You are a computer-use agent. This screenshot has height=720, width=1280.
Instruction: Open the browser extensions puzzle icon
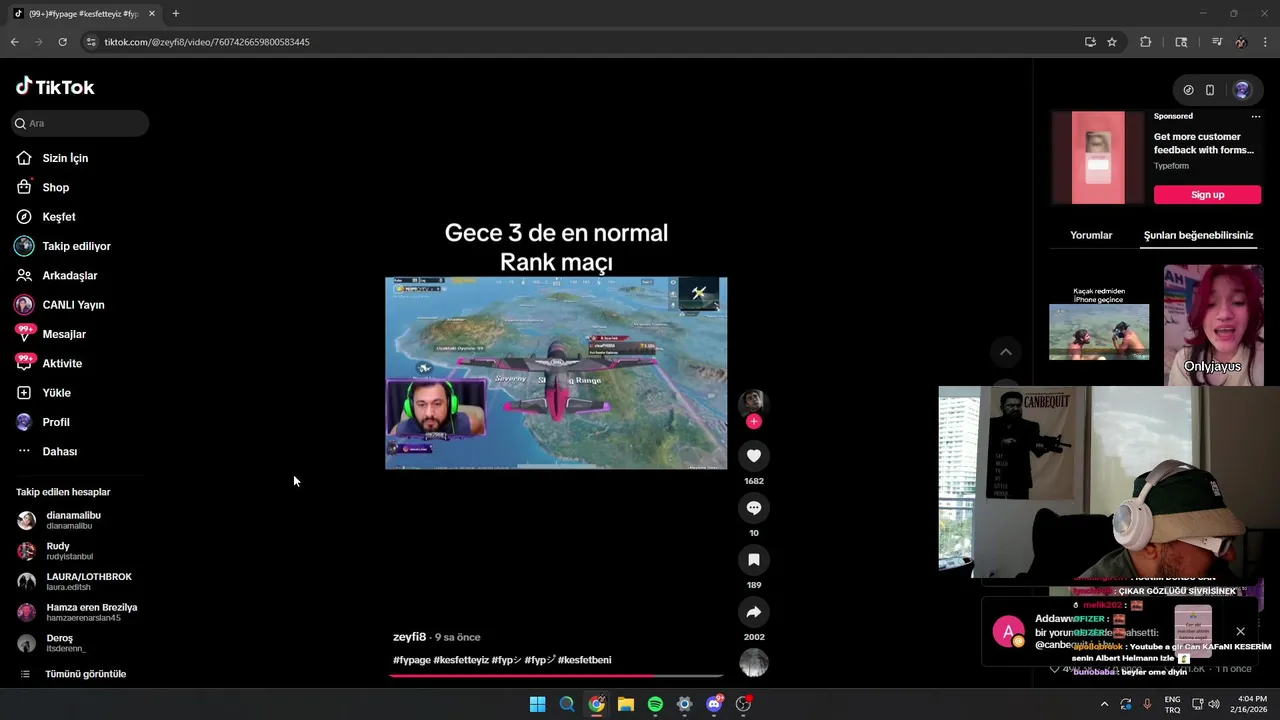[x=1146, y=42]
